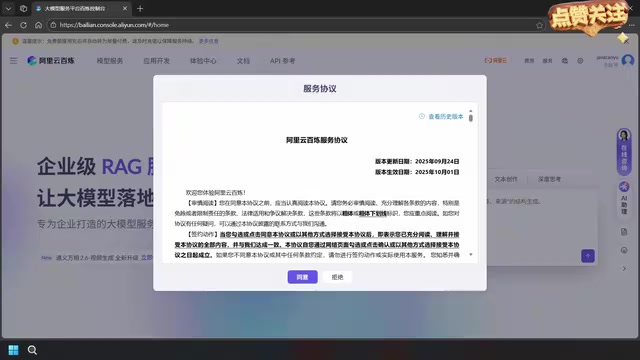640x360 pixels.
Task: Click the round icon below the document icon
Action: pos(624,250)
